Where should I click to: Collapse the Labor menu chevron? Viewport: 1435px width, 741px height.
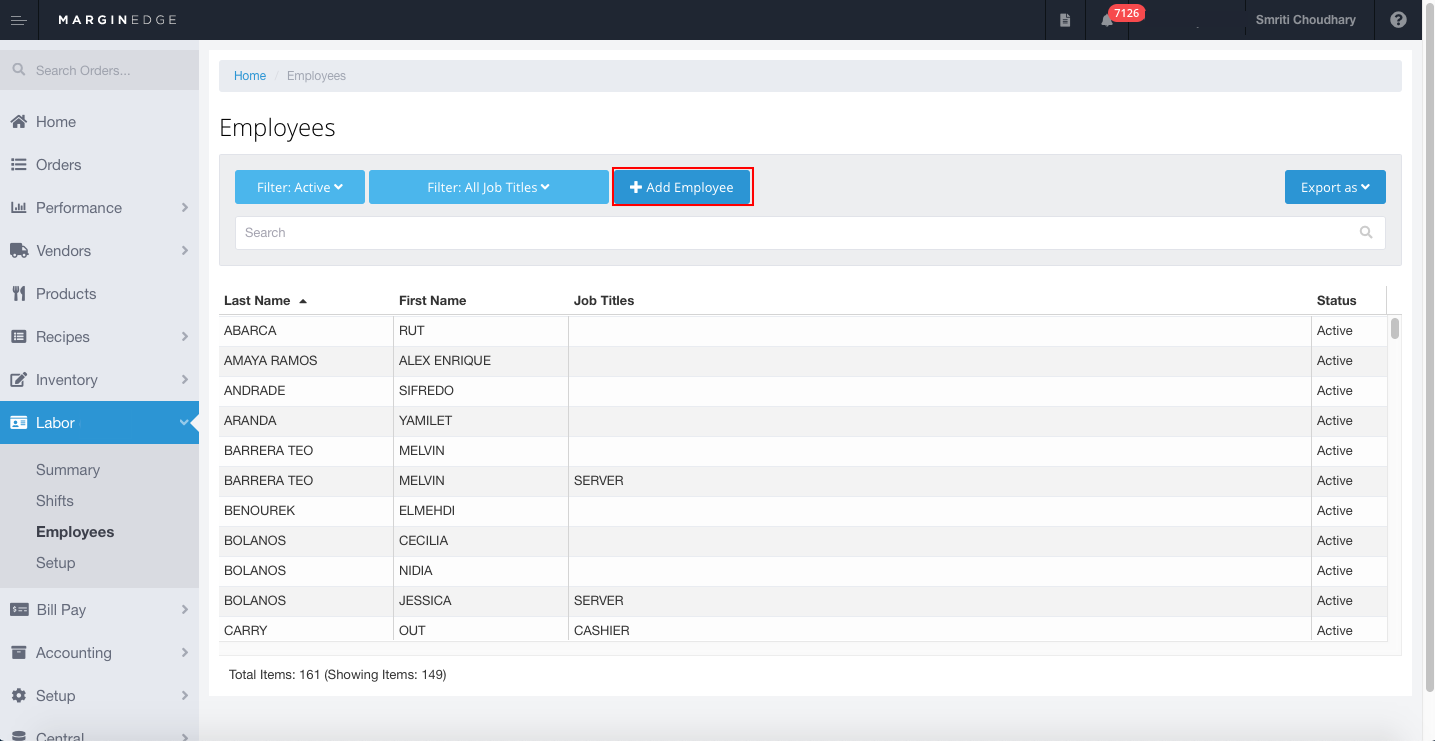coord(184,422)
